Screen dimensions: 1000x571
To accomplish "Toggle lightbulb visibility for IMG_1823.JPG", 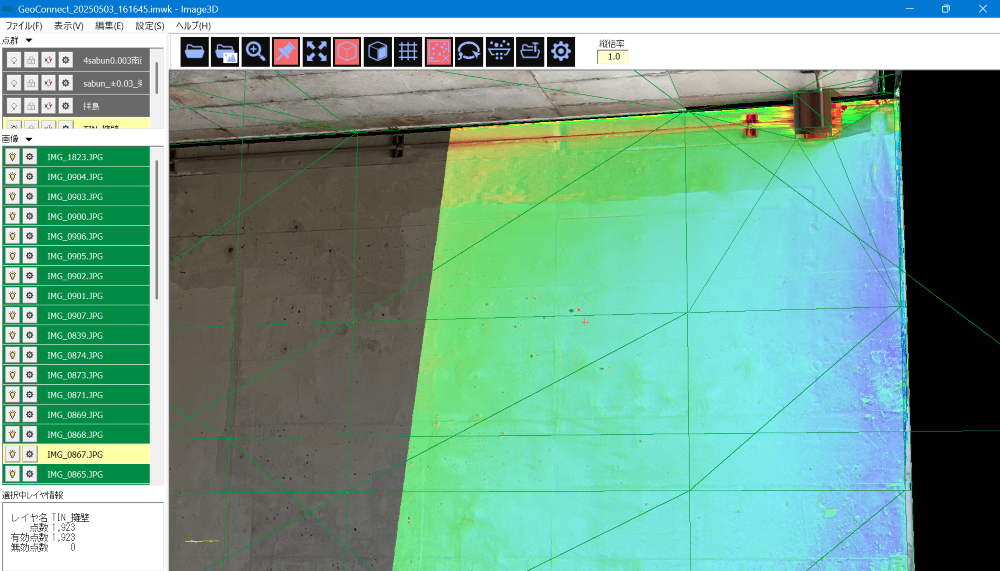I will [x=13, y=157].
